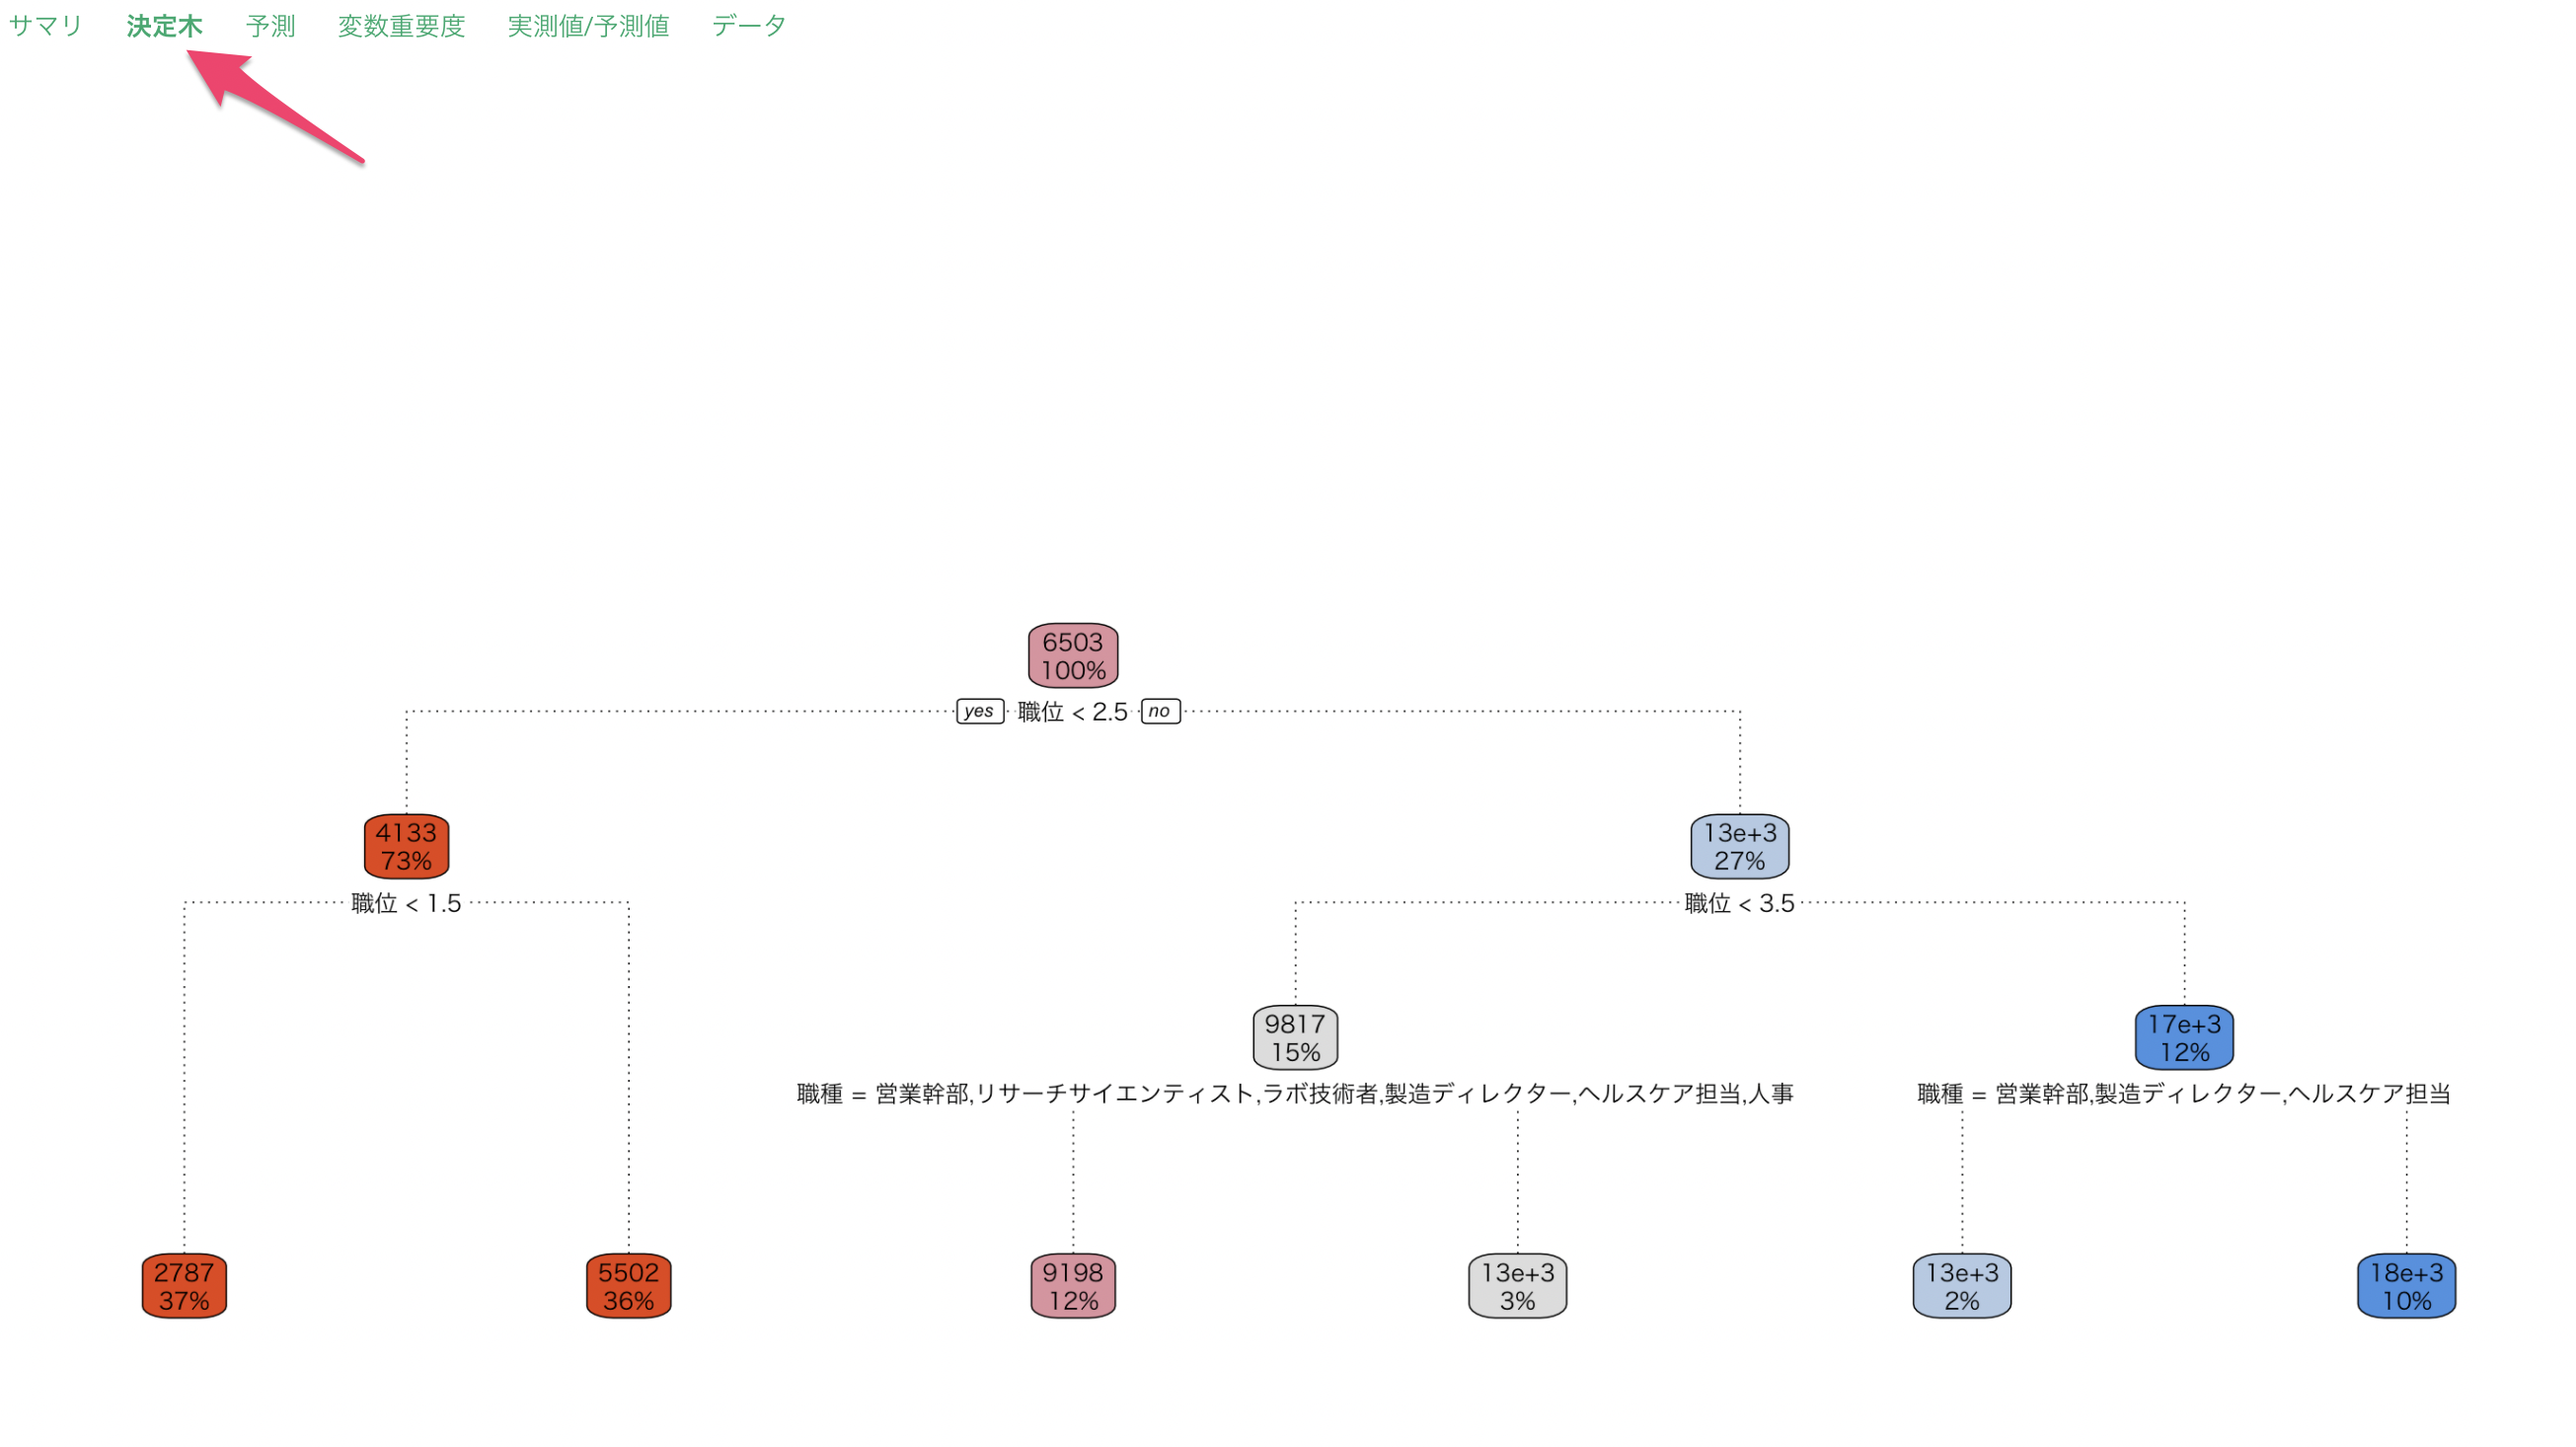Switch to the 予測 tab

[270, 26]
